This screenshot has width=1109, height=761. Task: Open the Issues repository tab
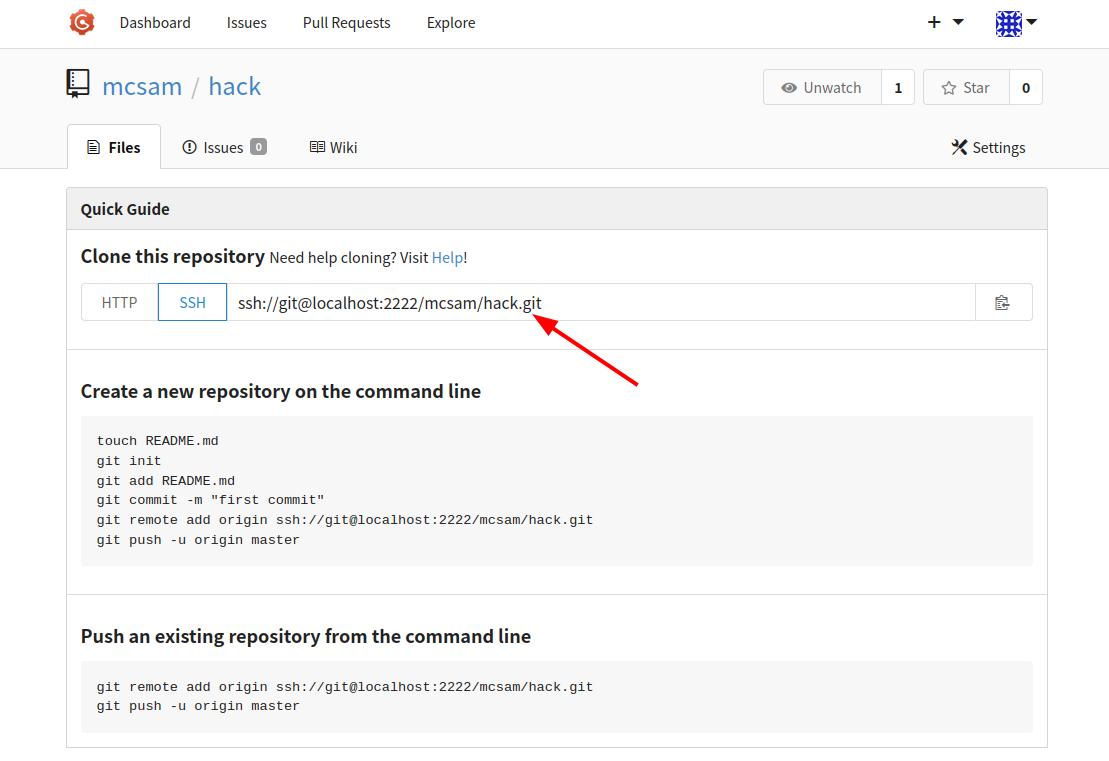pos(224,147)
